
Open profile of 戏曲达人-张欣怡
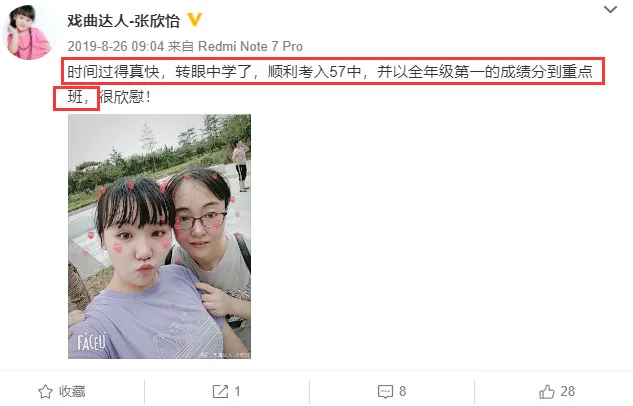click(124, 20)
